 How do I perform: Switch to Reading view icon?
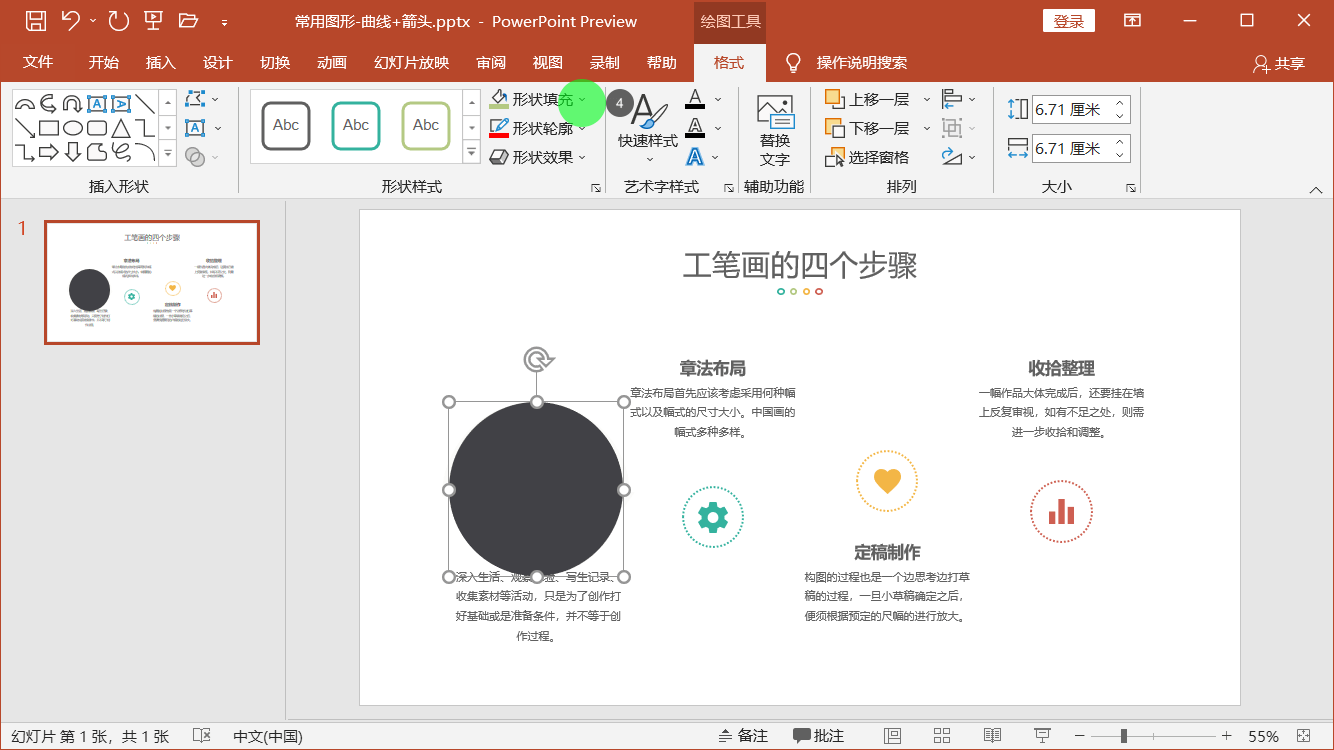[992, 736]
